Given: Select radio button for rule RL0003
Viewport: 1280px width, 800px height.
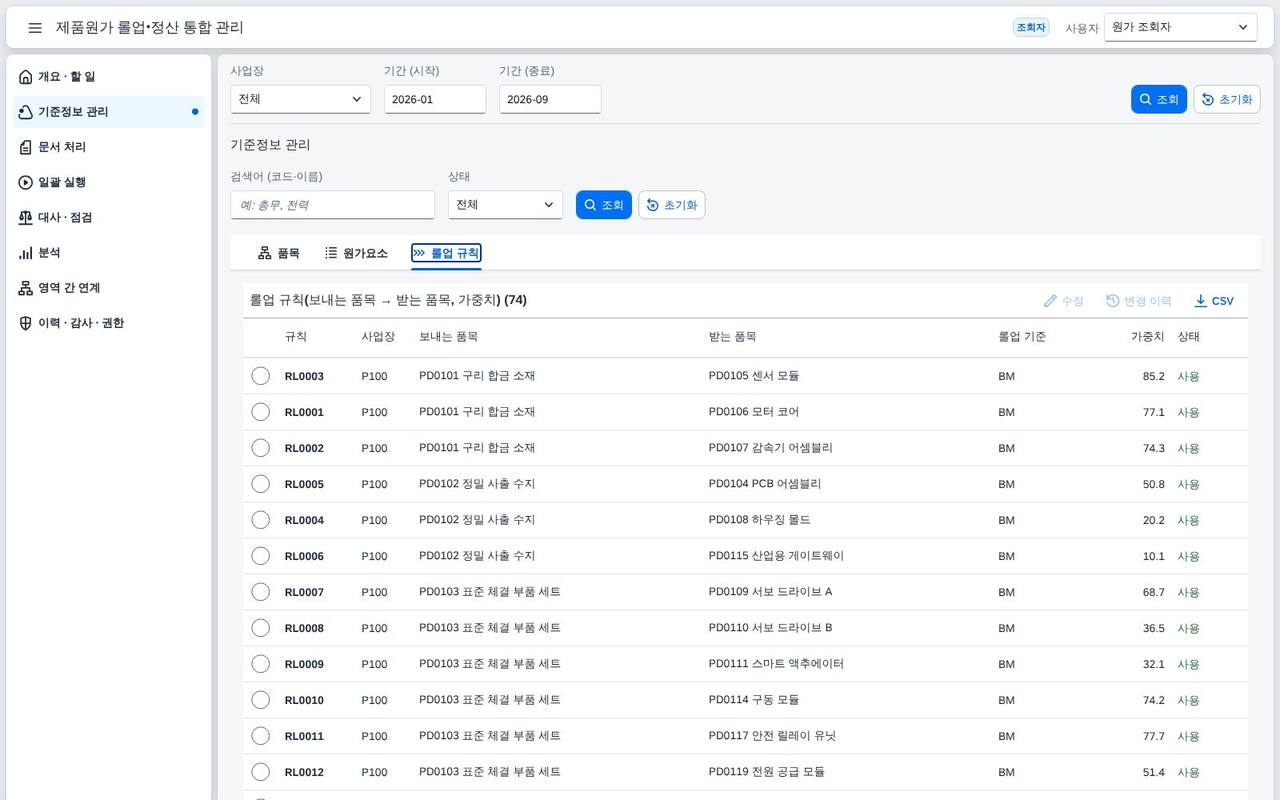Looking at the screenshot, I should click(261, 376).
